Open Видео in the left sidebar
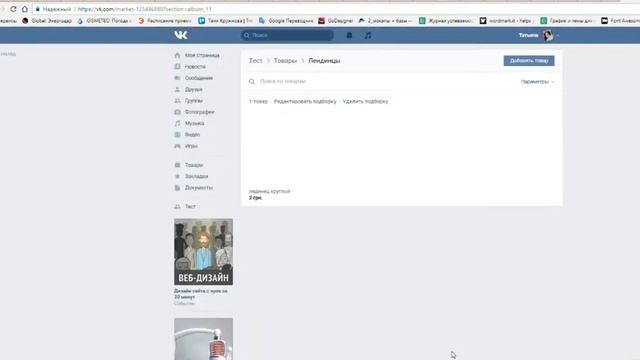The height and width of the screenshot is (360, 640). click(187, 135)
